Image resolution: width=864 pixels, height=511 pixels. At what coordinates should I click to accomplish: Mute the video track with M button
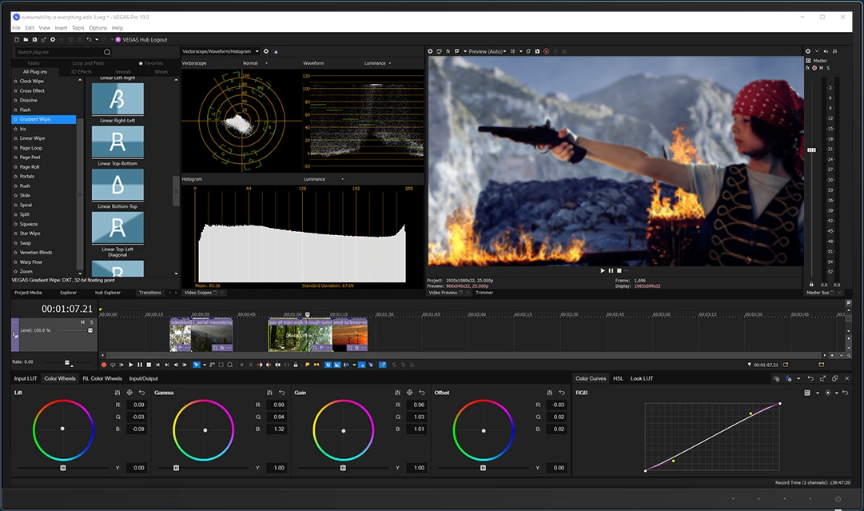click(83, 322)
